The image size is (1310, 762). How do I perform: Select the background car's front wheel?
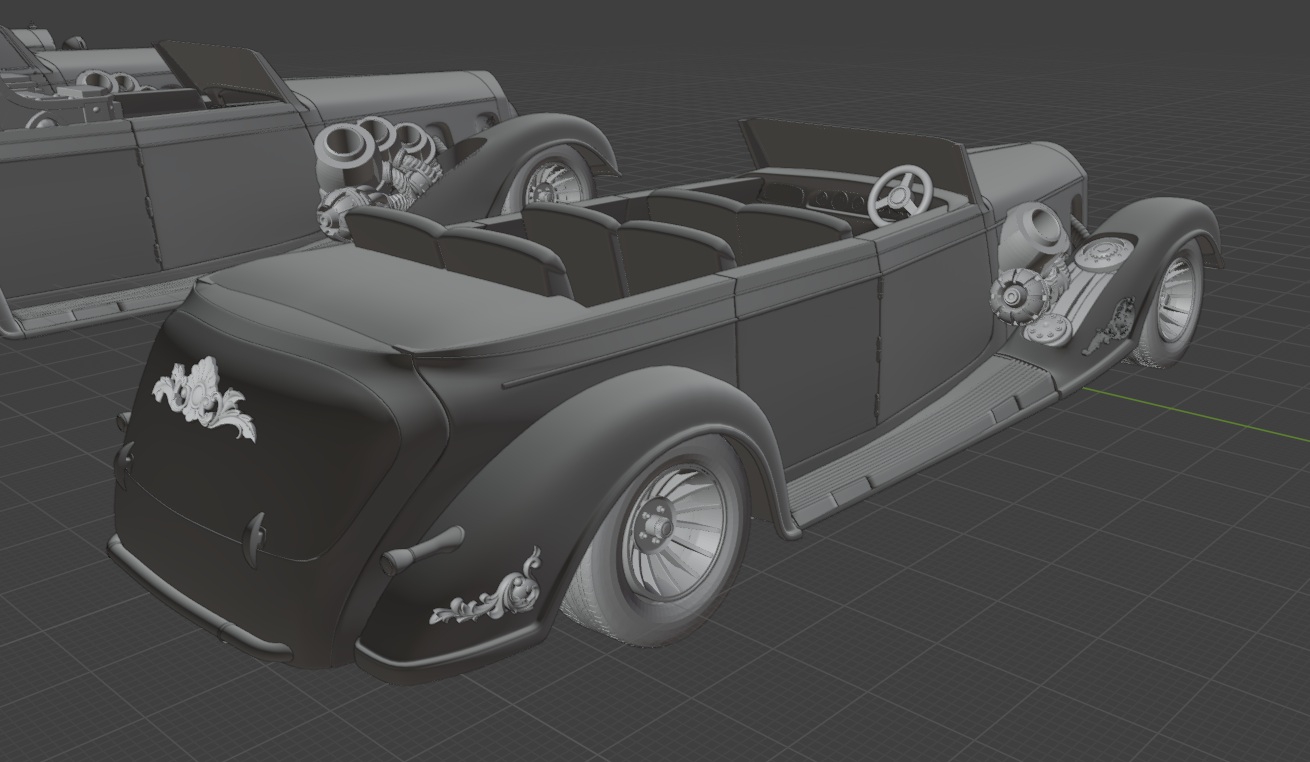point(550,180)
